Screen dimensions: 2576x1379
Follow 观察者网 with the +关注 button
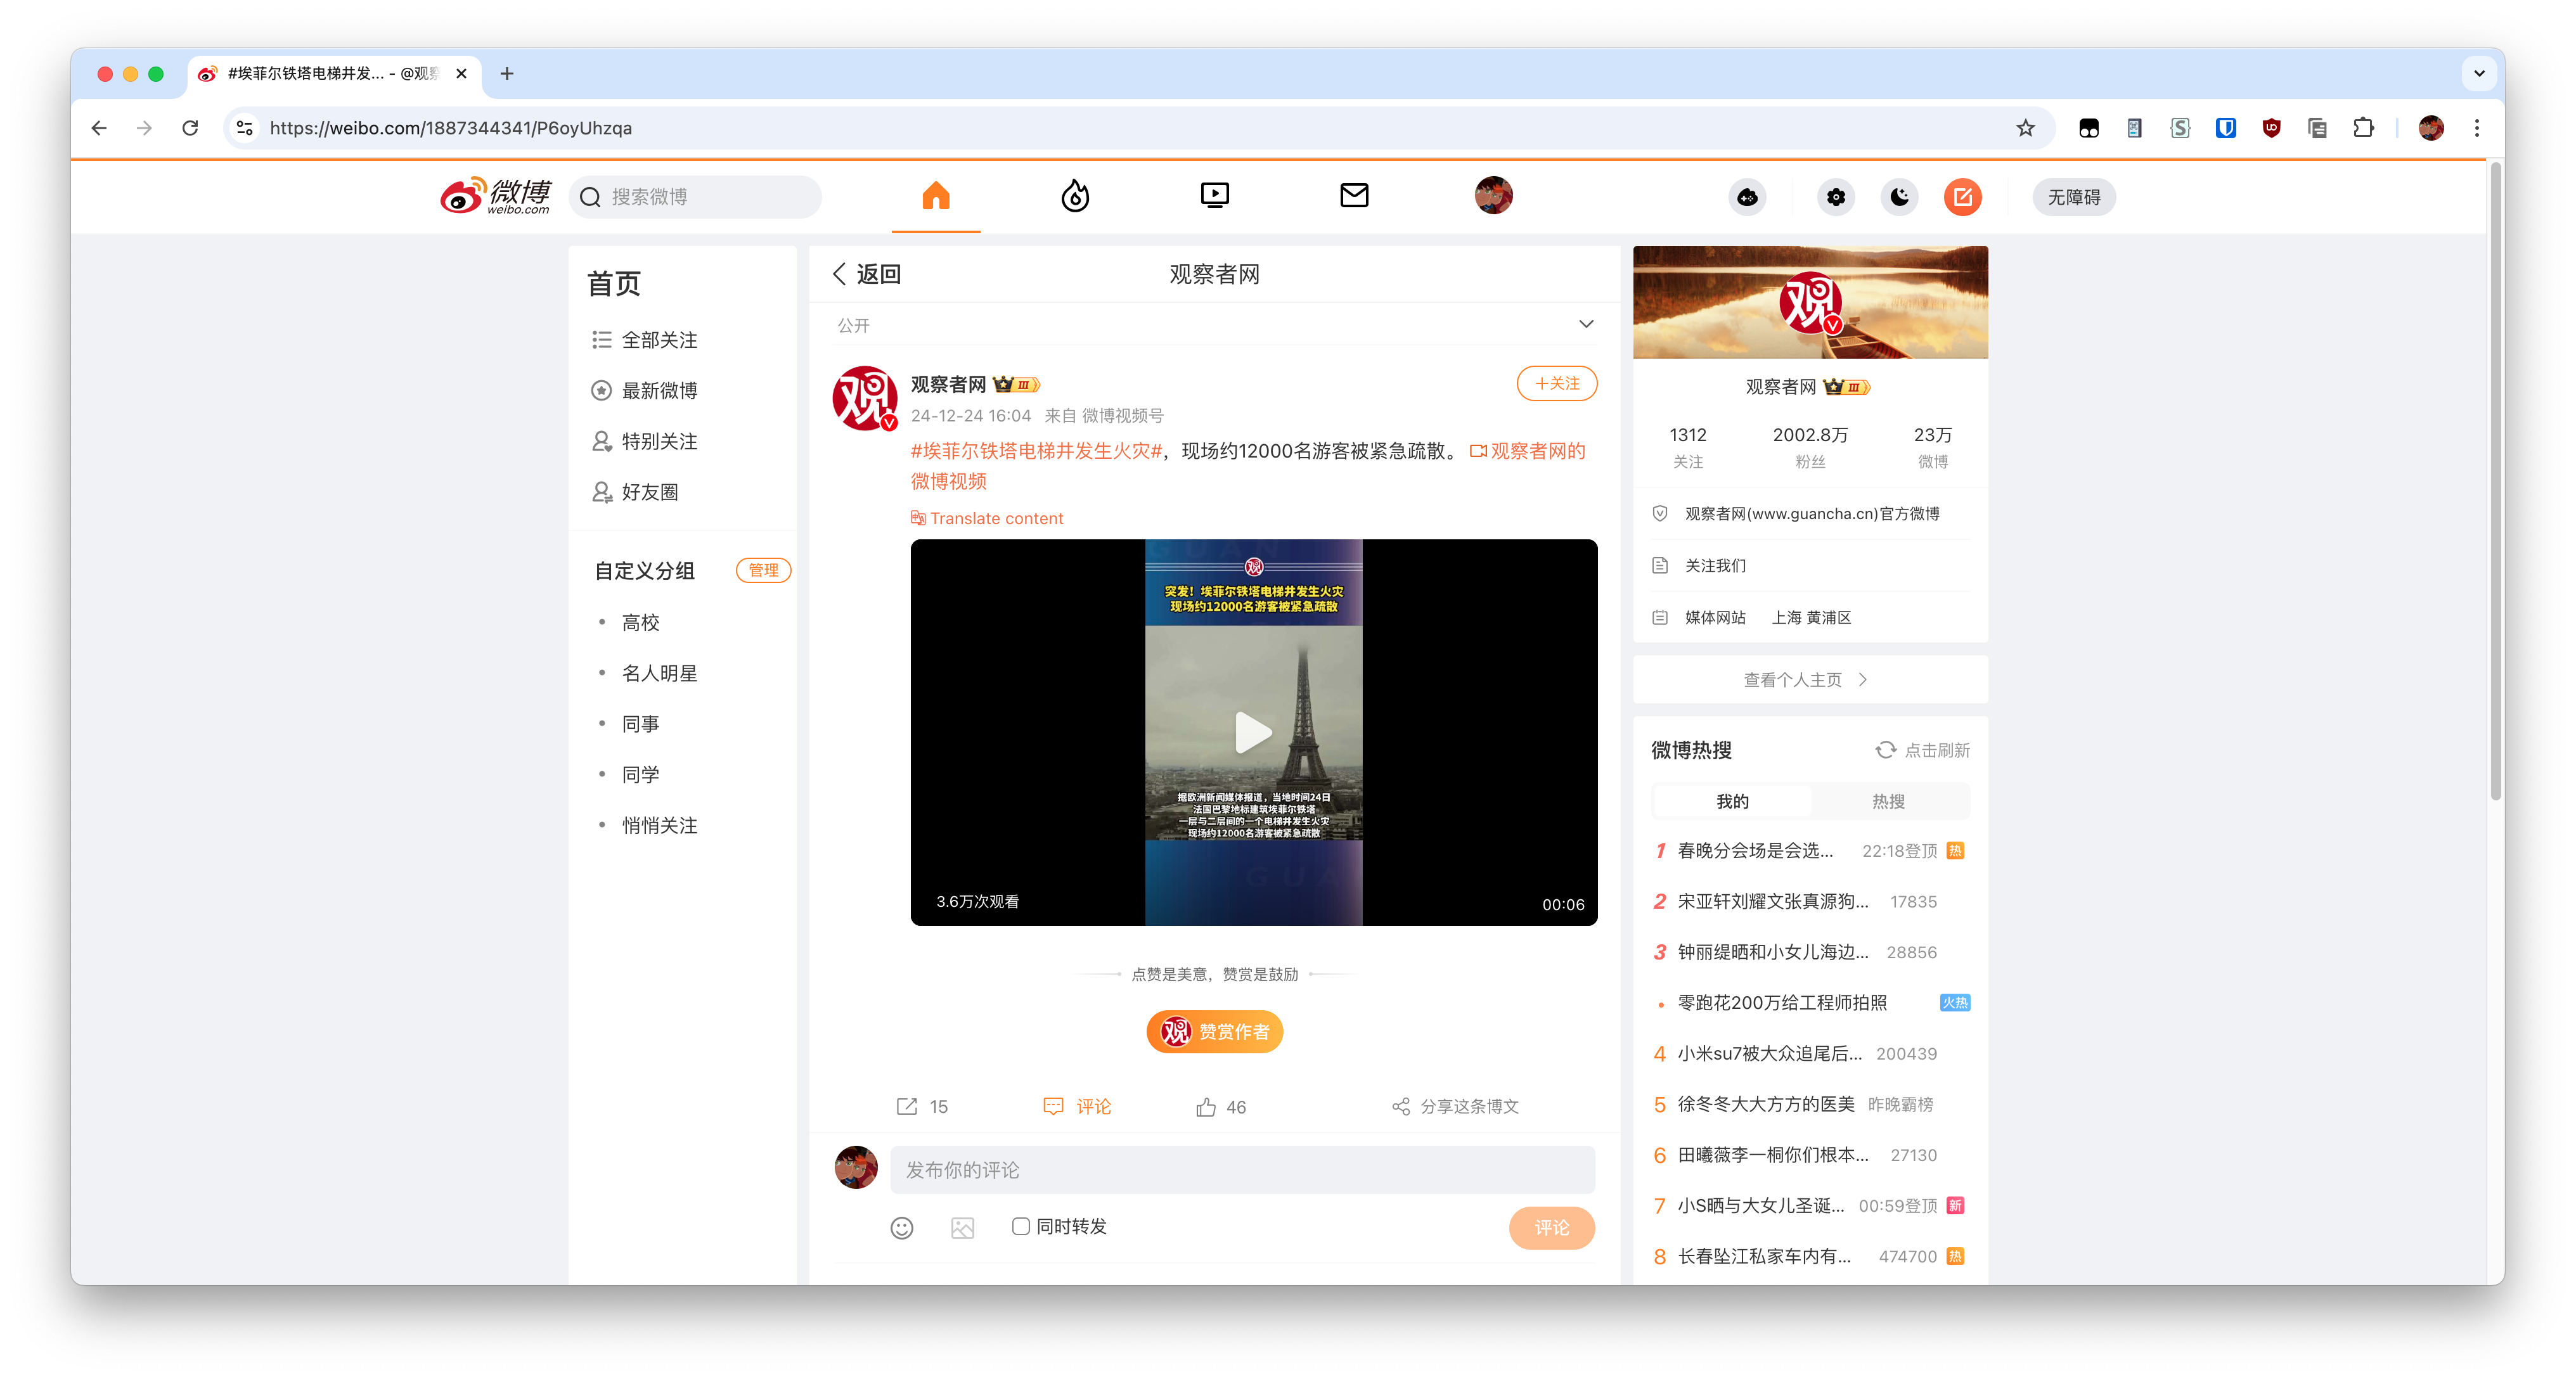click(1556, 383)
